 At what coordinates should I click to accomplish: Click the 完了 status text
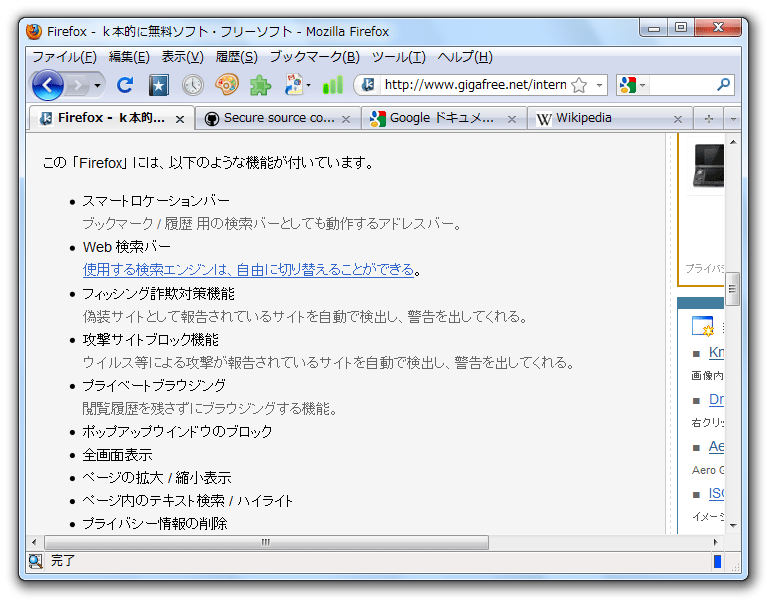(x=63, y=561)
